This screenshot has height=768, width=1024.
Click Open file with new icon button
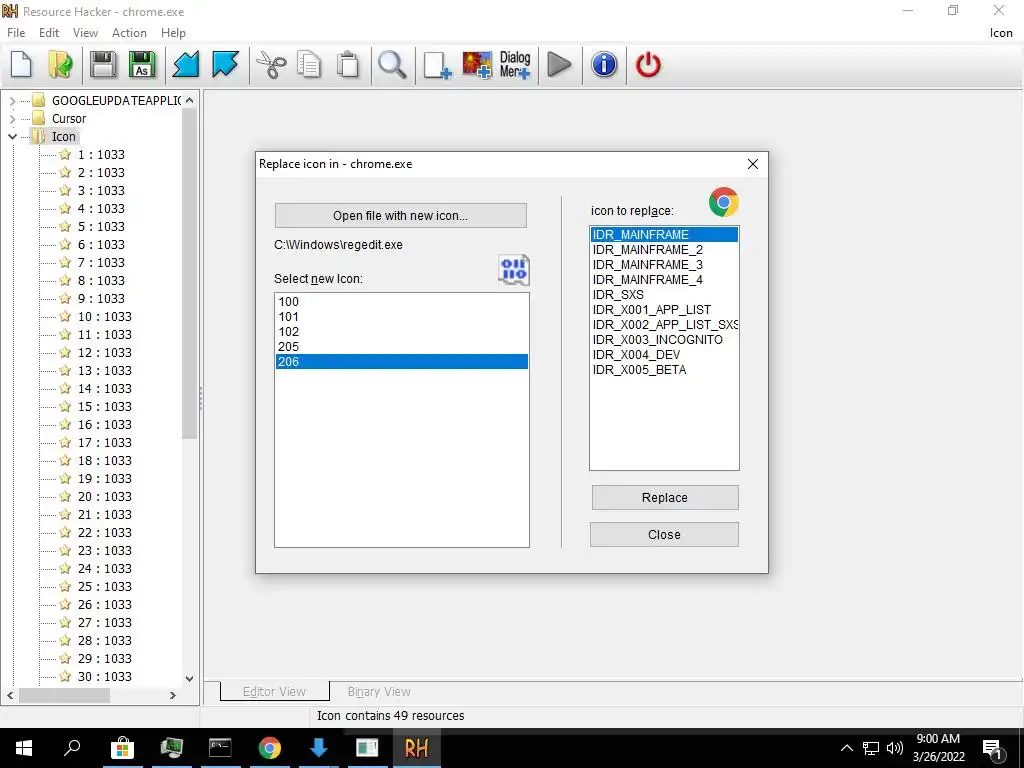pyautogui.click(x=400, y=216)
